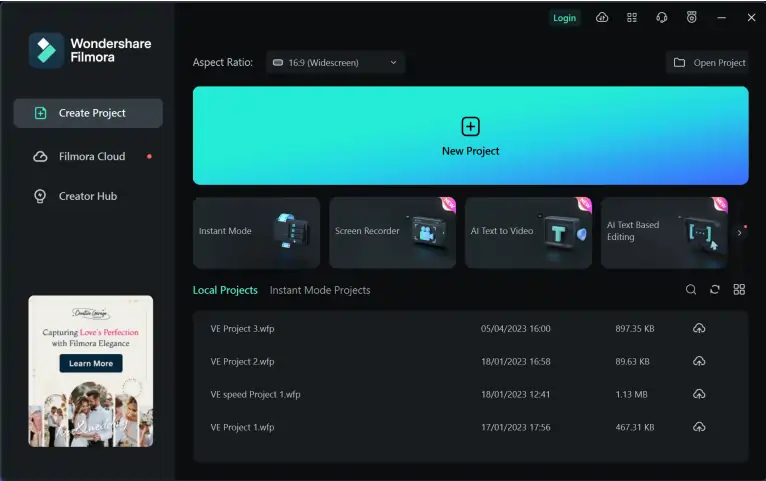
Task: Click the headset support icon
Action: pos(662,18)
